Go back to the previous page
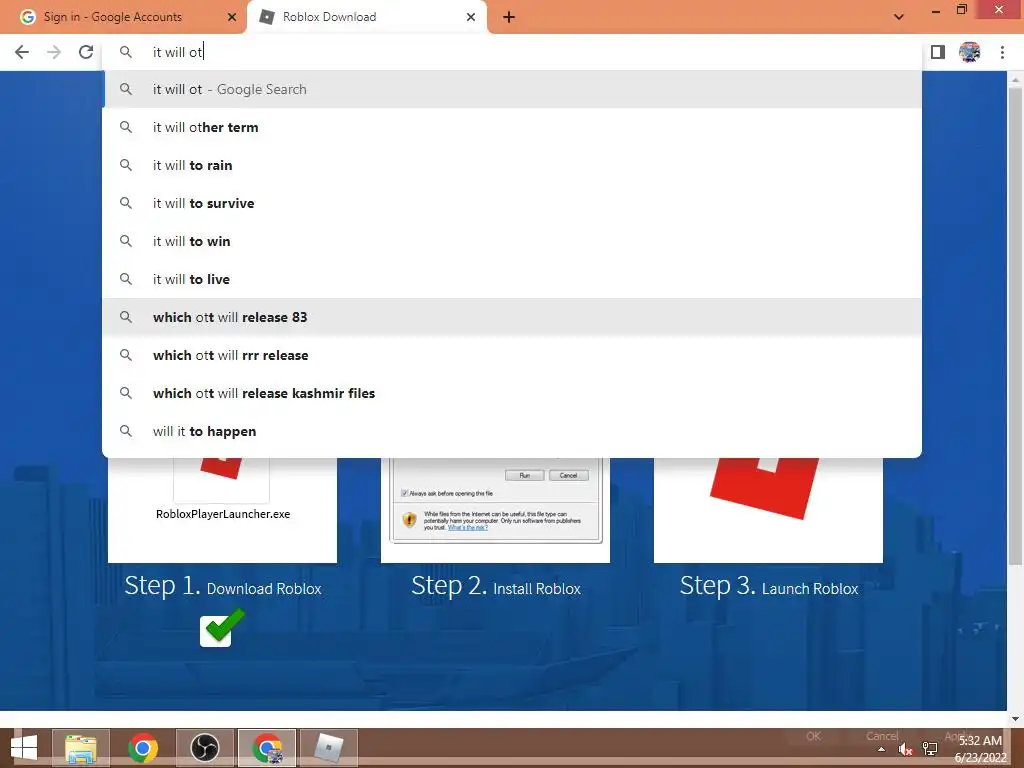1024x768 pixels. click(x=22, y=52)
